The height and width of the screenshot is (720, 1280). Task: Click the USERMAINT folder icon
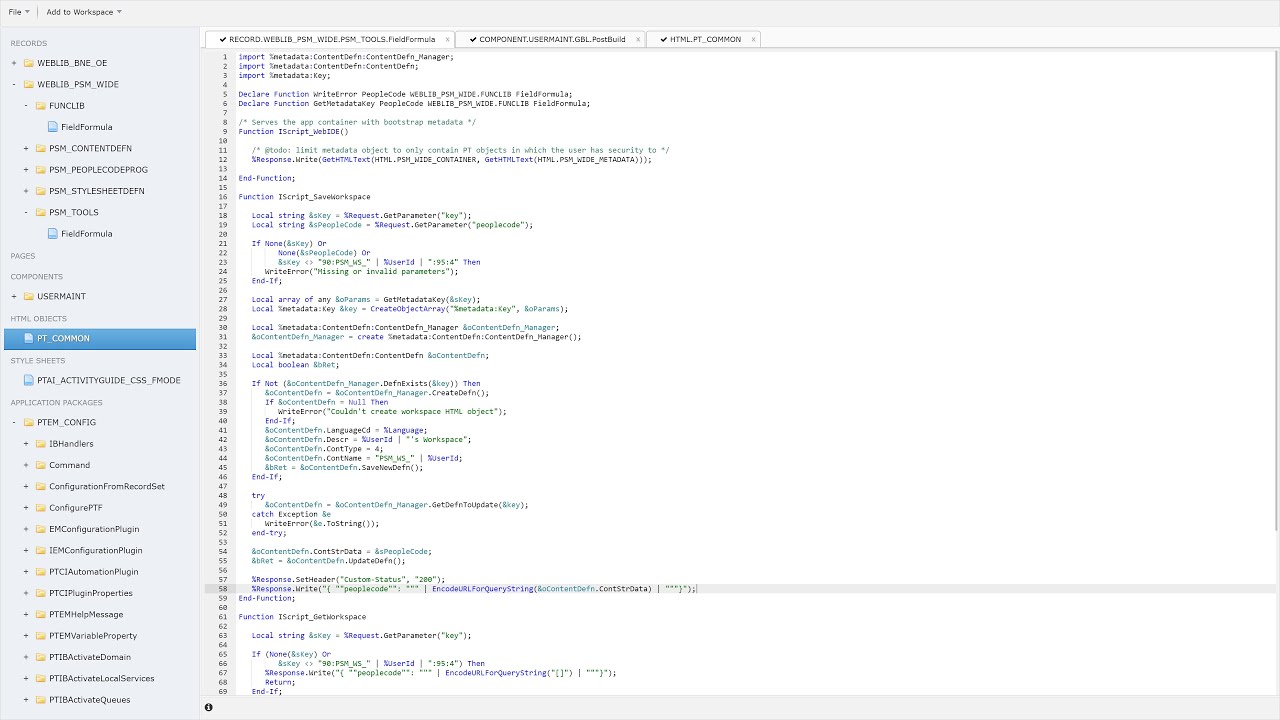point(28,296)
